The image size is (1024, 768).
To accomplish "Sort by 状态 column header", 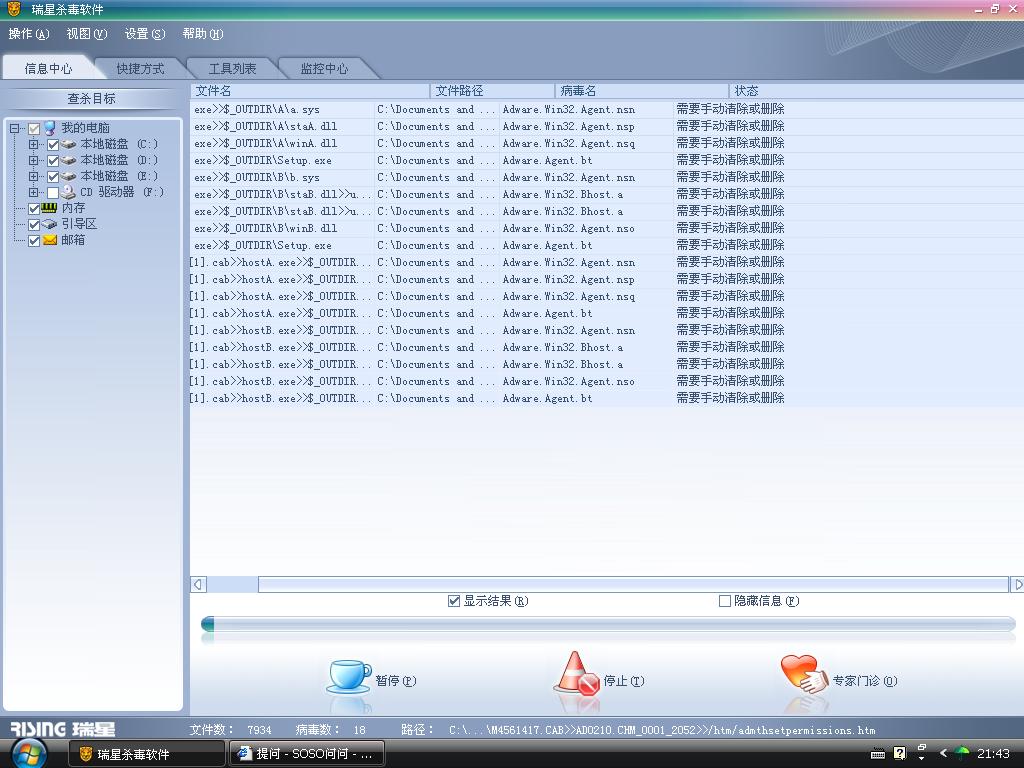I will (876, 91).
